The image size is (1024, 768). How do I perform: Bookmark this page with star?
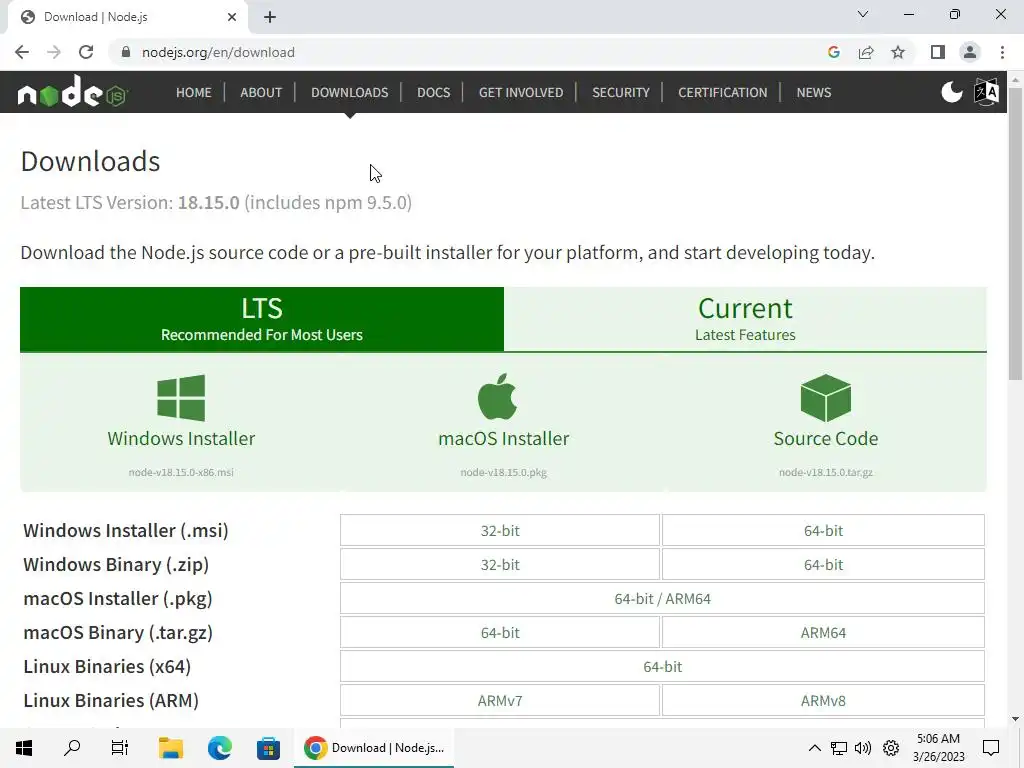[x=898, y=52]
